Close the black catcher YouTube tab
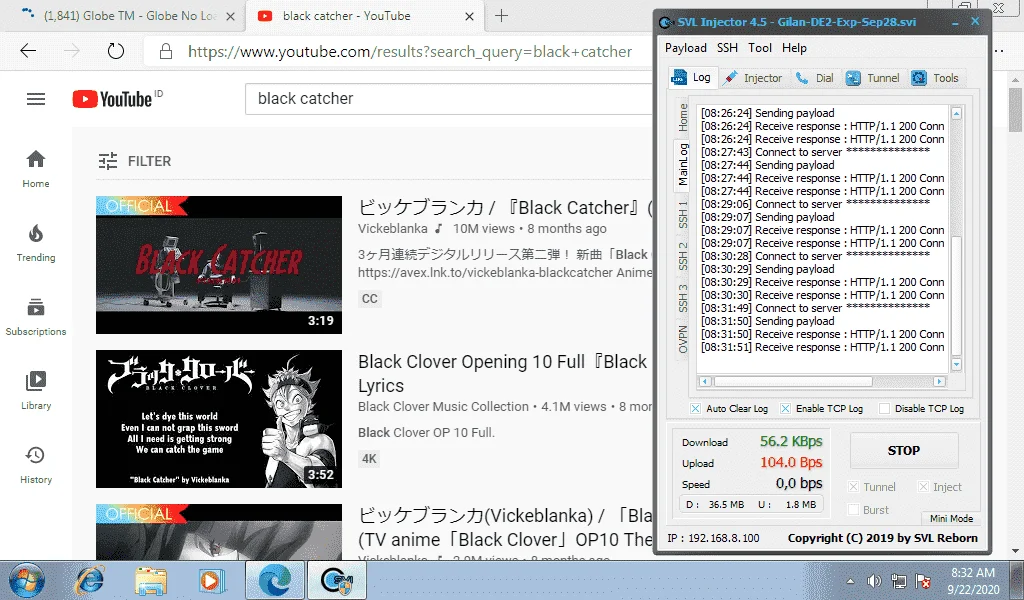This screenshot has width=1024, height=600. 470,16
